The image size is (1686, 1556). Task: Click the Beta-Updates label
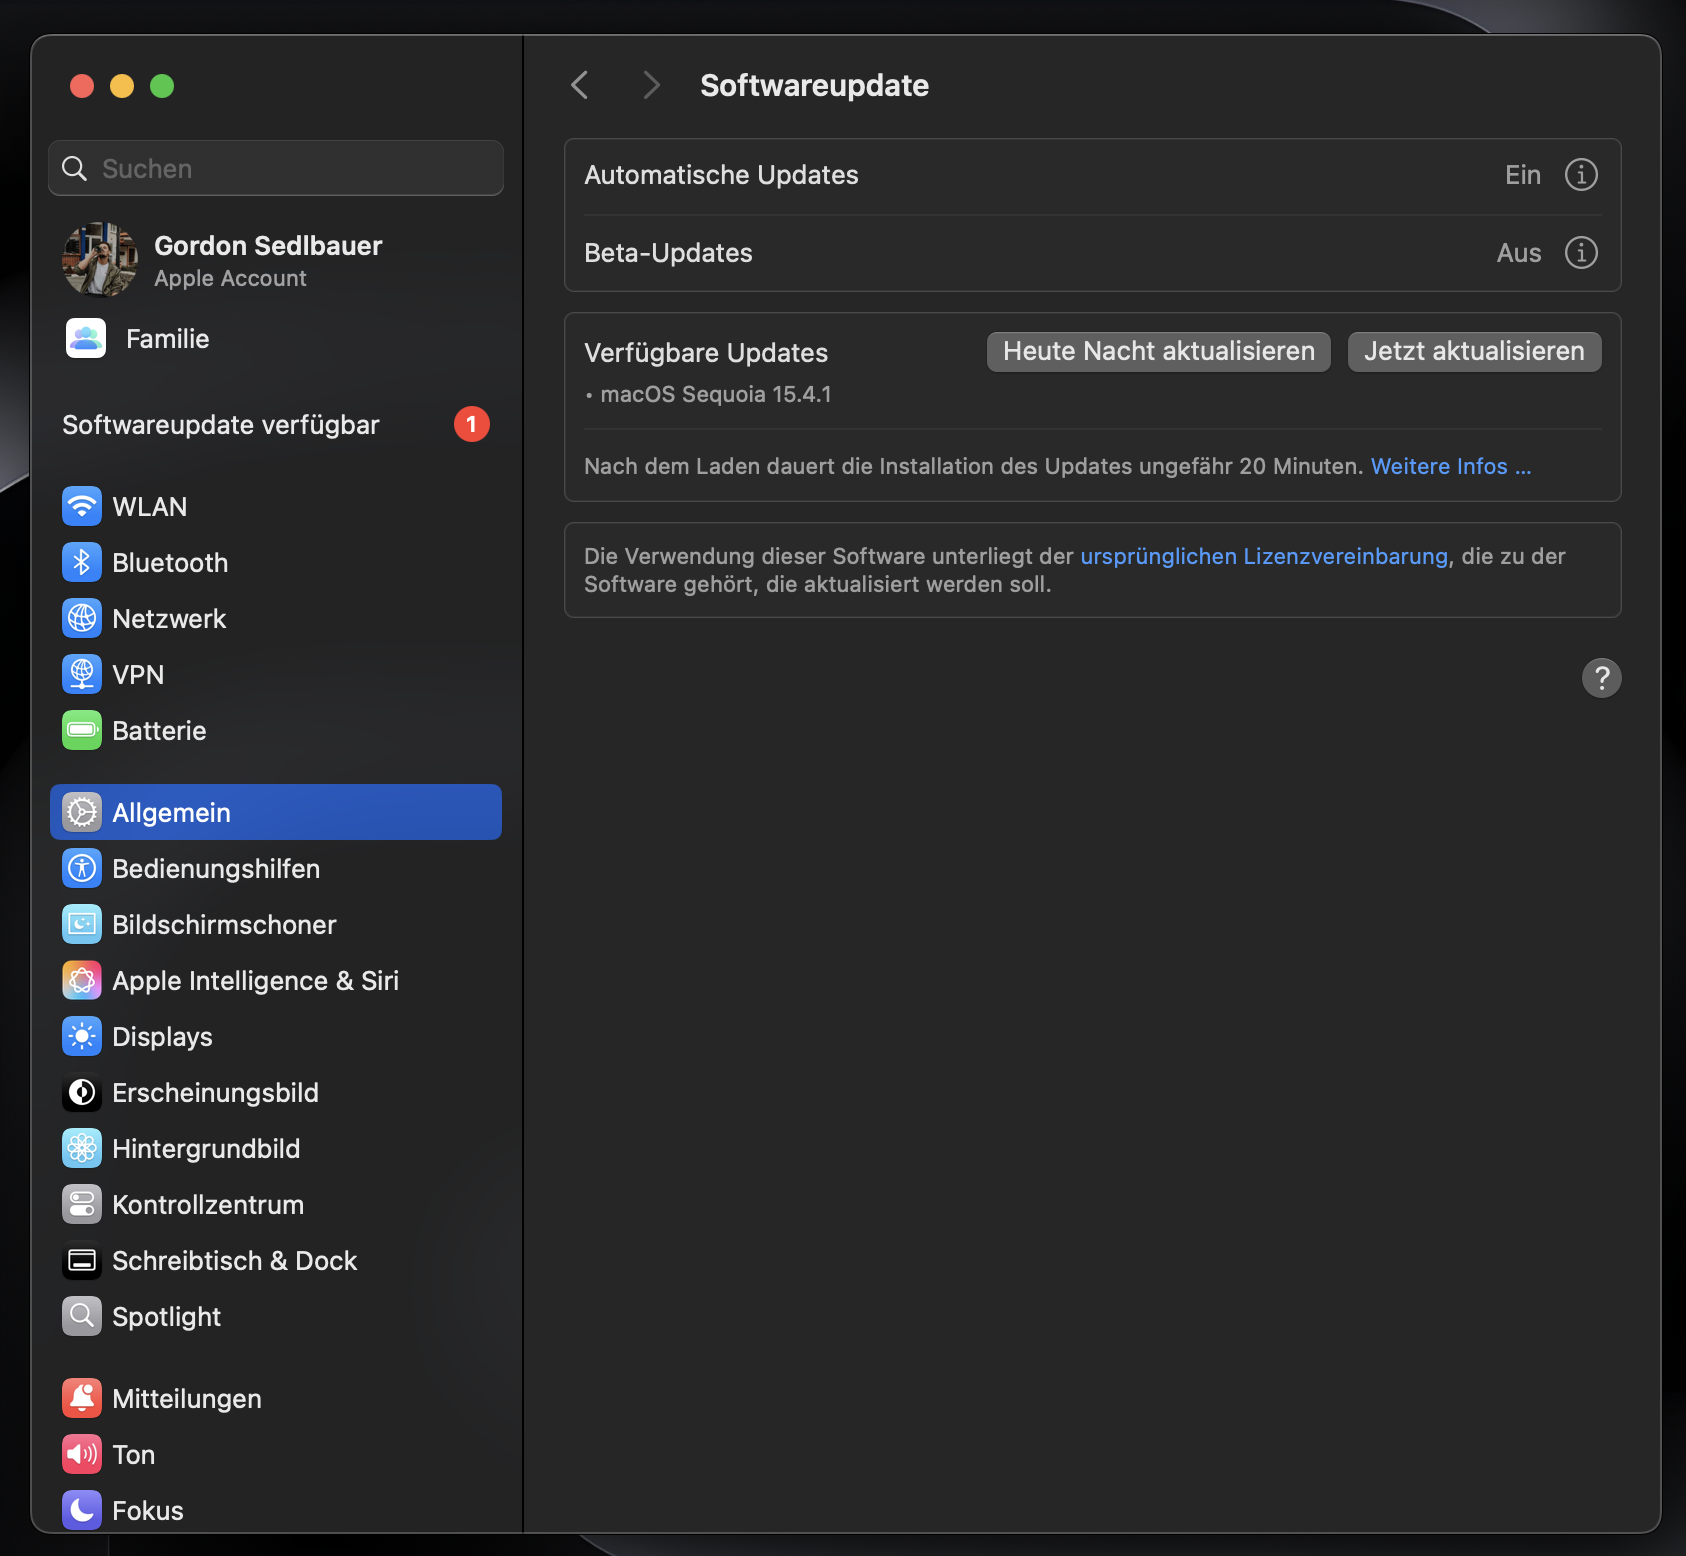[668, 253]
